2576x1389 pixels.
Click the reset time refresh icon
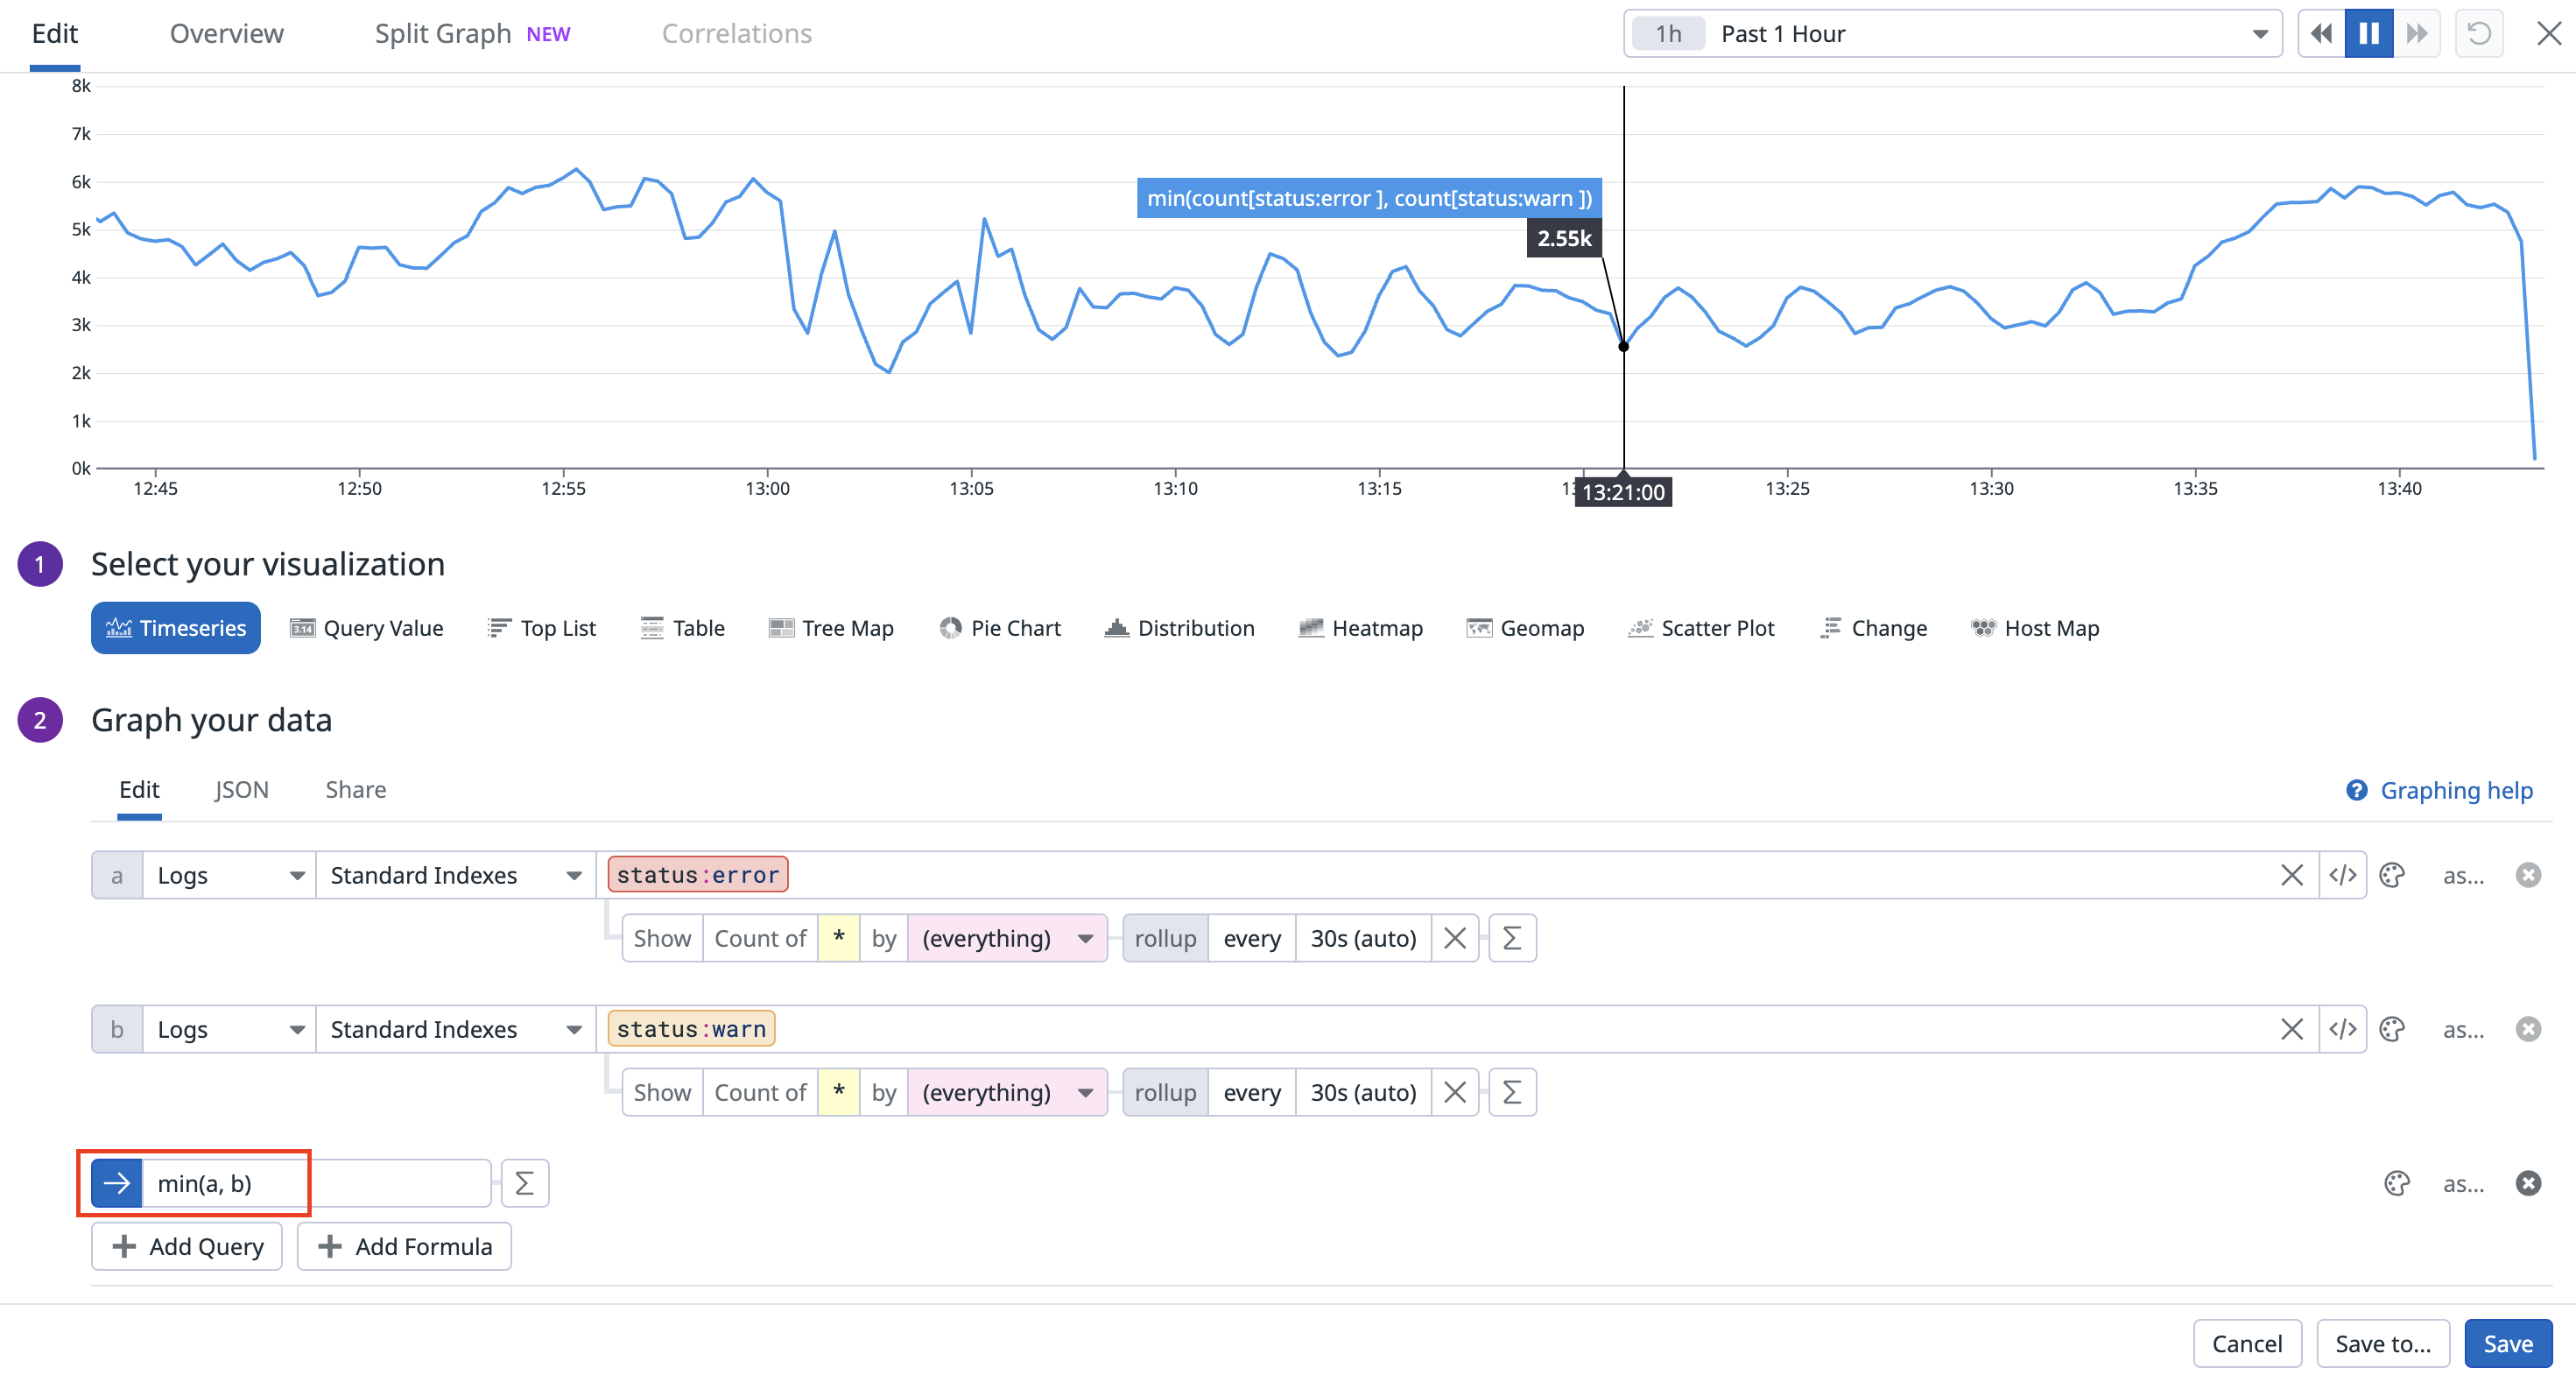[x=2478, y=34]
